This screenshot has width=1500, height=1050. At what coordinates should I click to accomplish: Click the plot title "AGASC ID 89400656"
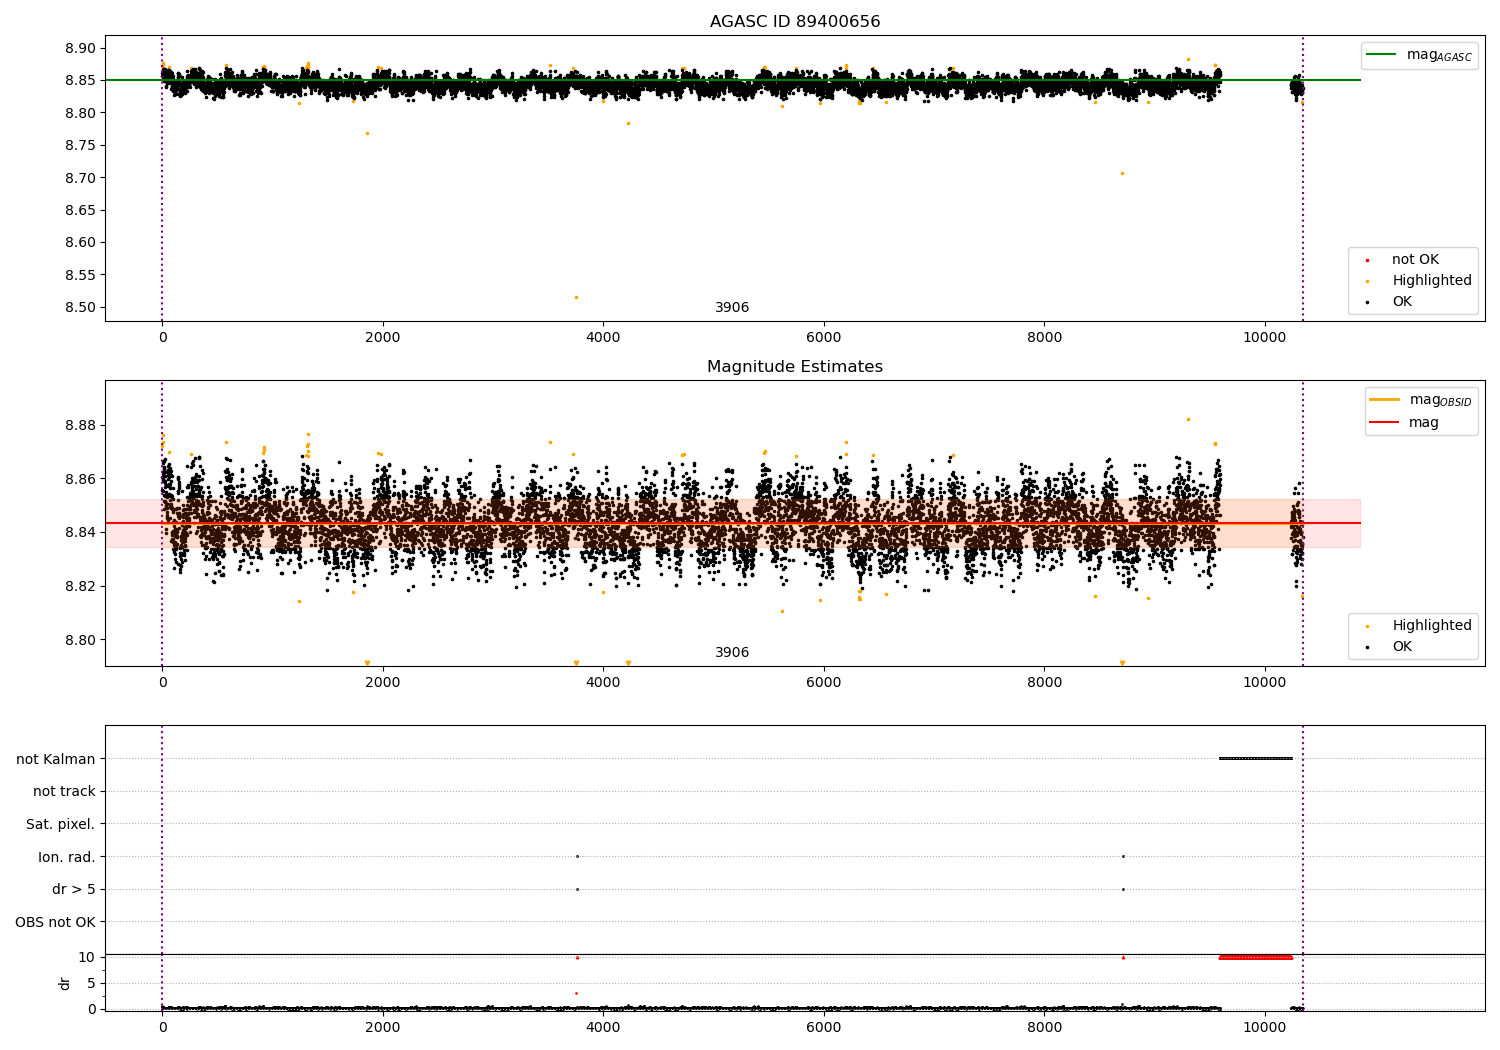click(x=795, y=22)
